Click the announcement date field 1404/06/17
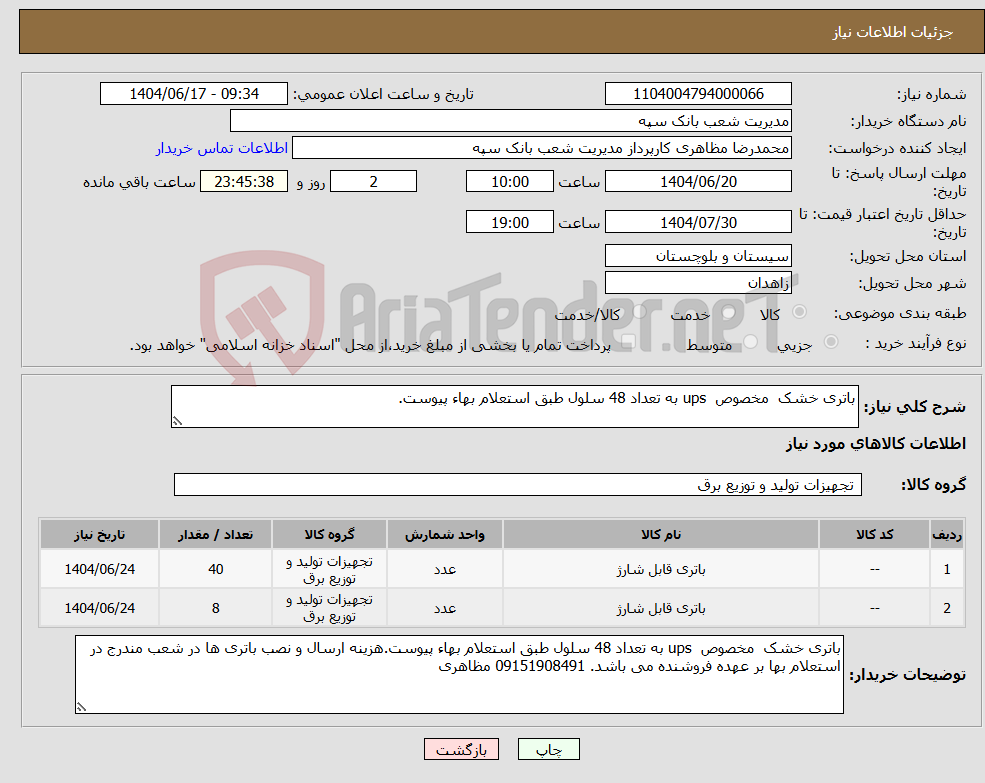This screenshot has height=783, width=985. [x=194, y=93]
